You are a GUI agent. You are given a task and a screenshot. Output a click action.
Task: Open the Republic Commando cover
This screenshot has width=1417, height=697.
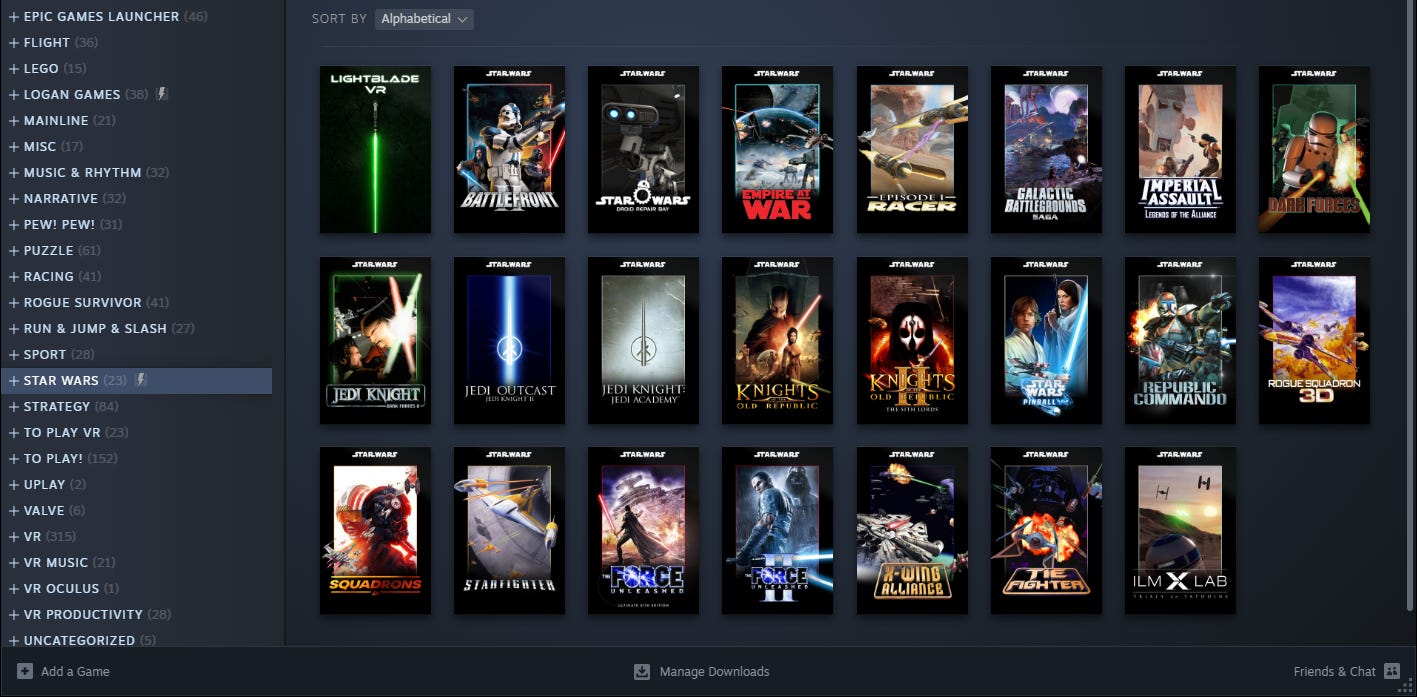point(1180,340)
